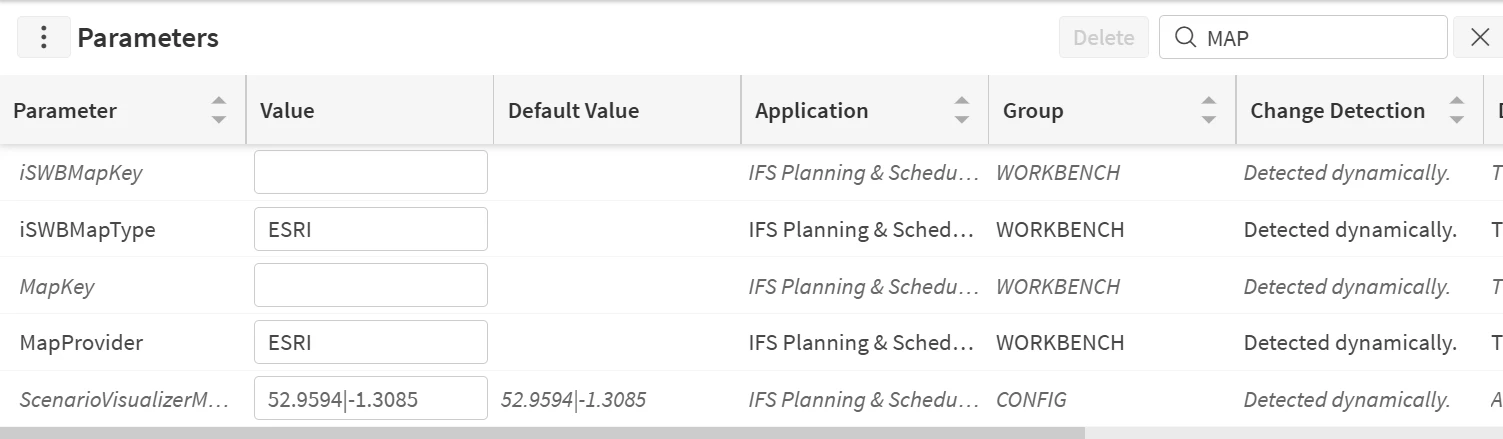This screenshot has width=1503, height=439.
Task: Click the ScenarioVisualizerM… parameter name
Action: (x=123, y=400)
